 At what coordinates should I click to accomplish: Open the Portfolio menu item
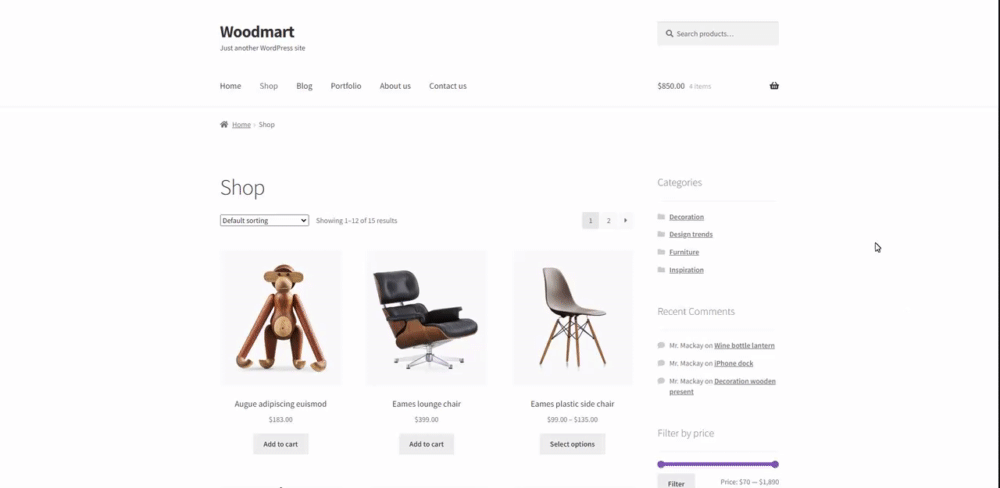click(x=346, y=86)
